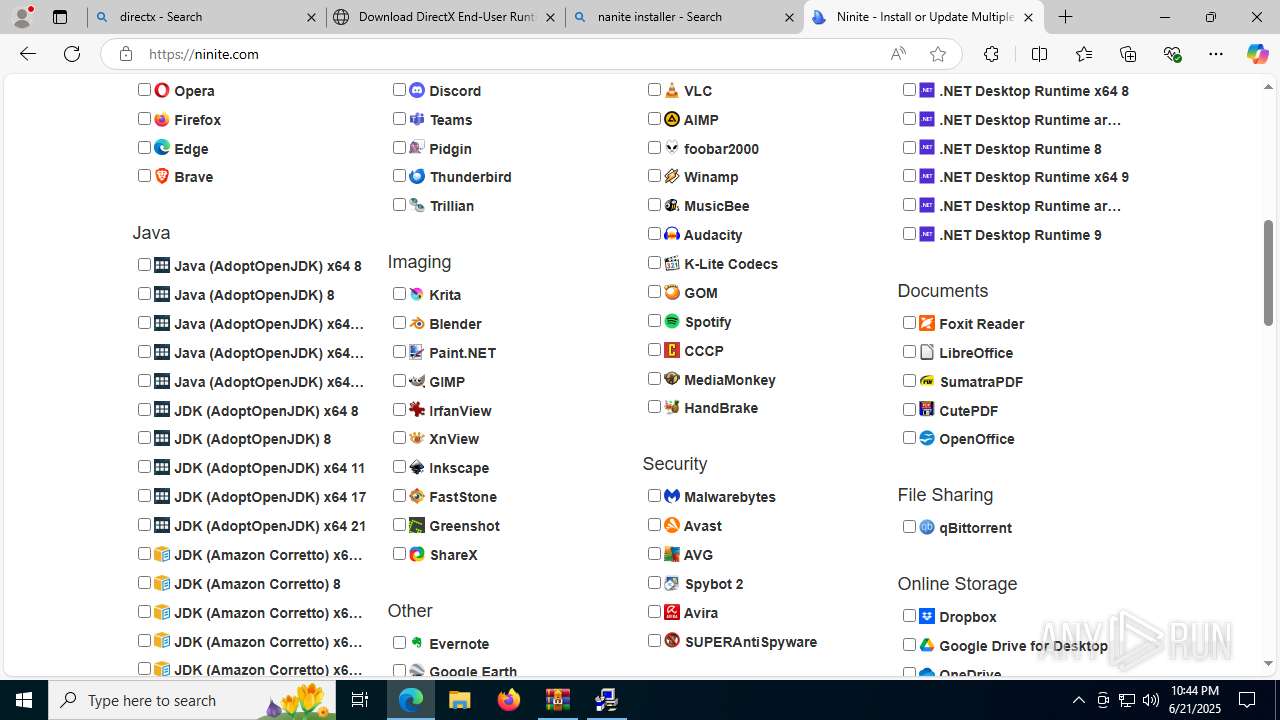The height and width of the screenshot is (720, 1280).
Task: Select the foobar2000 checkbox
Action: tap(654, 147)
